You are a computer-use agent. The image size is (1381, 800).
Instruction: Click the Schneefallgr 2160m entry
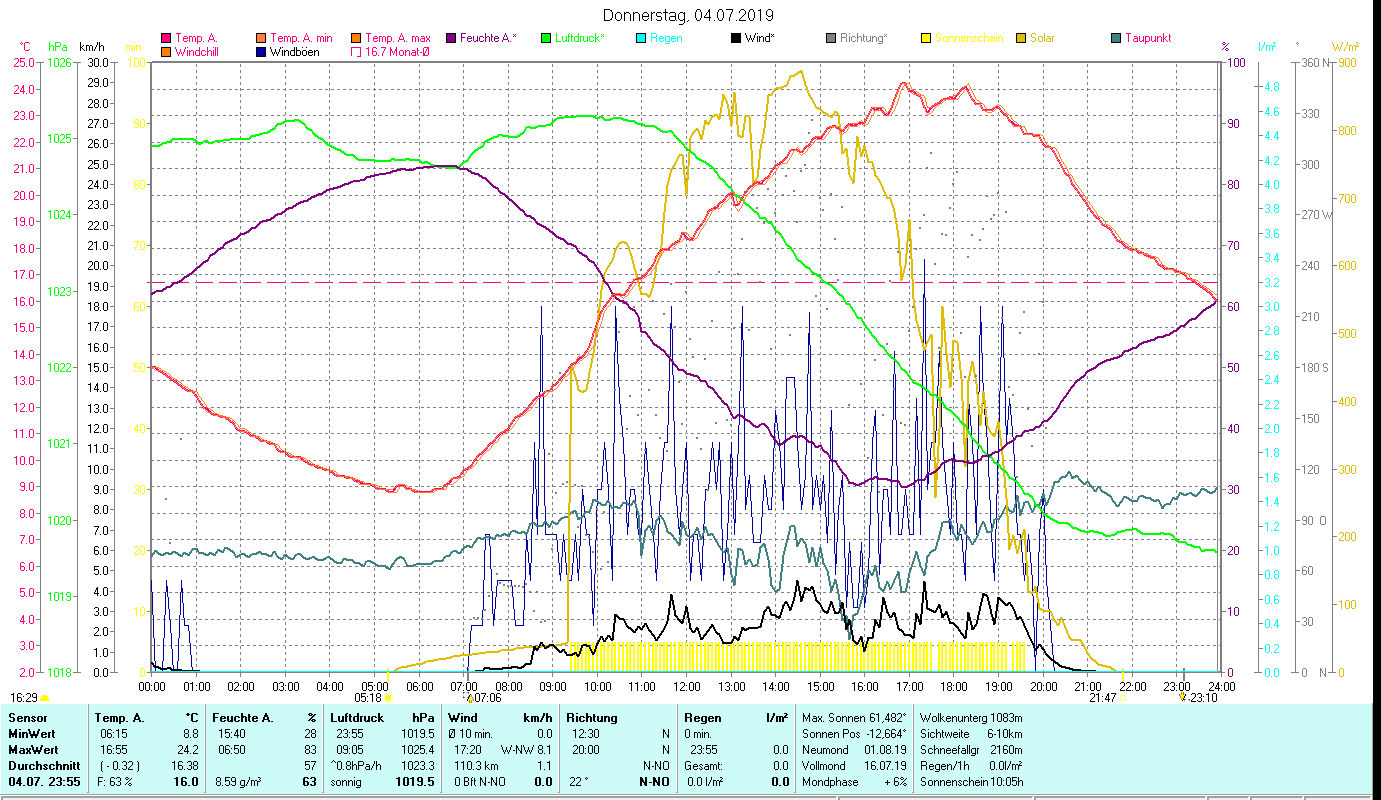(x=970, y=749)
